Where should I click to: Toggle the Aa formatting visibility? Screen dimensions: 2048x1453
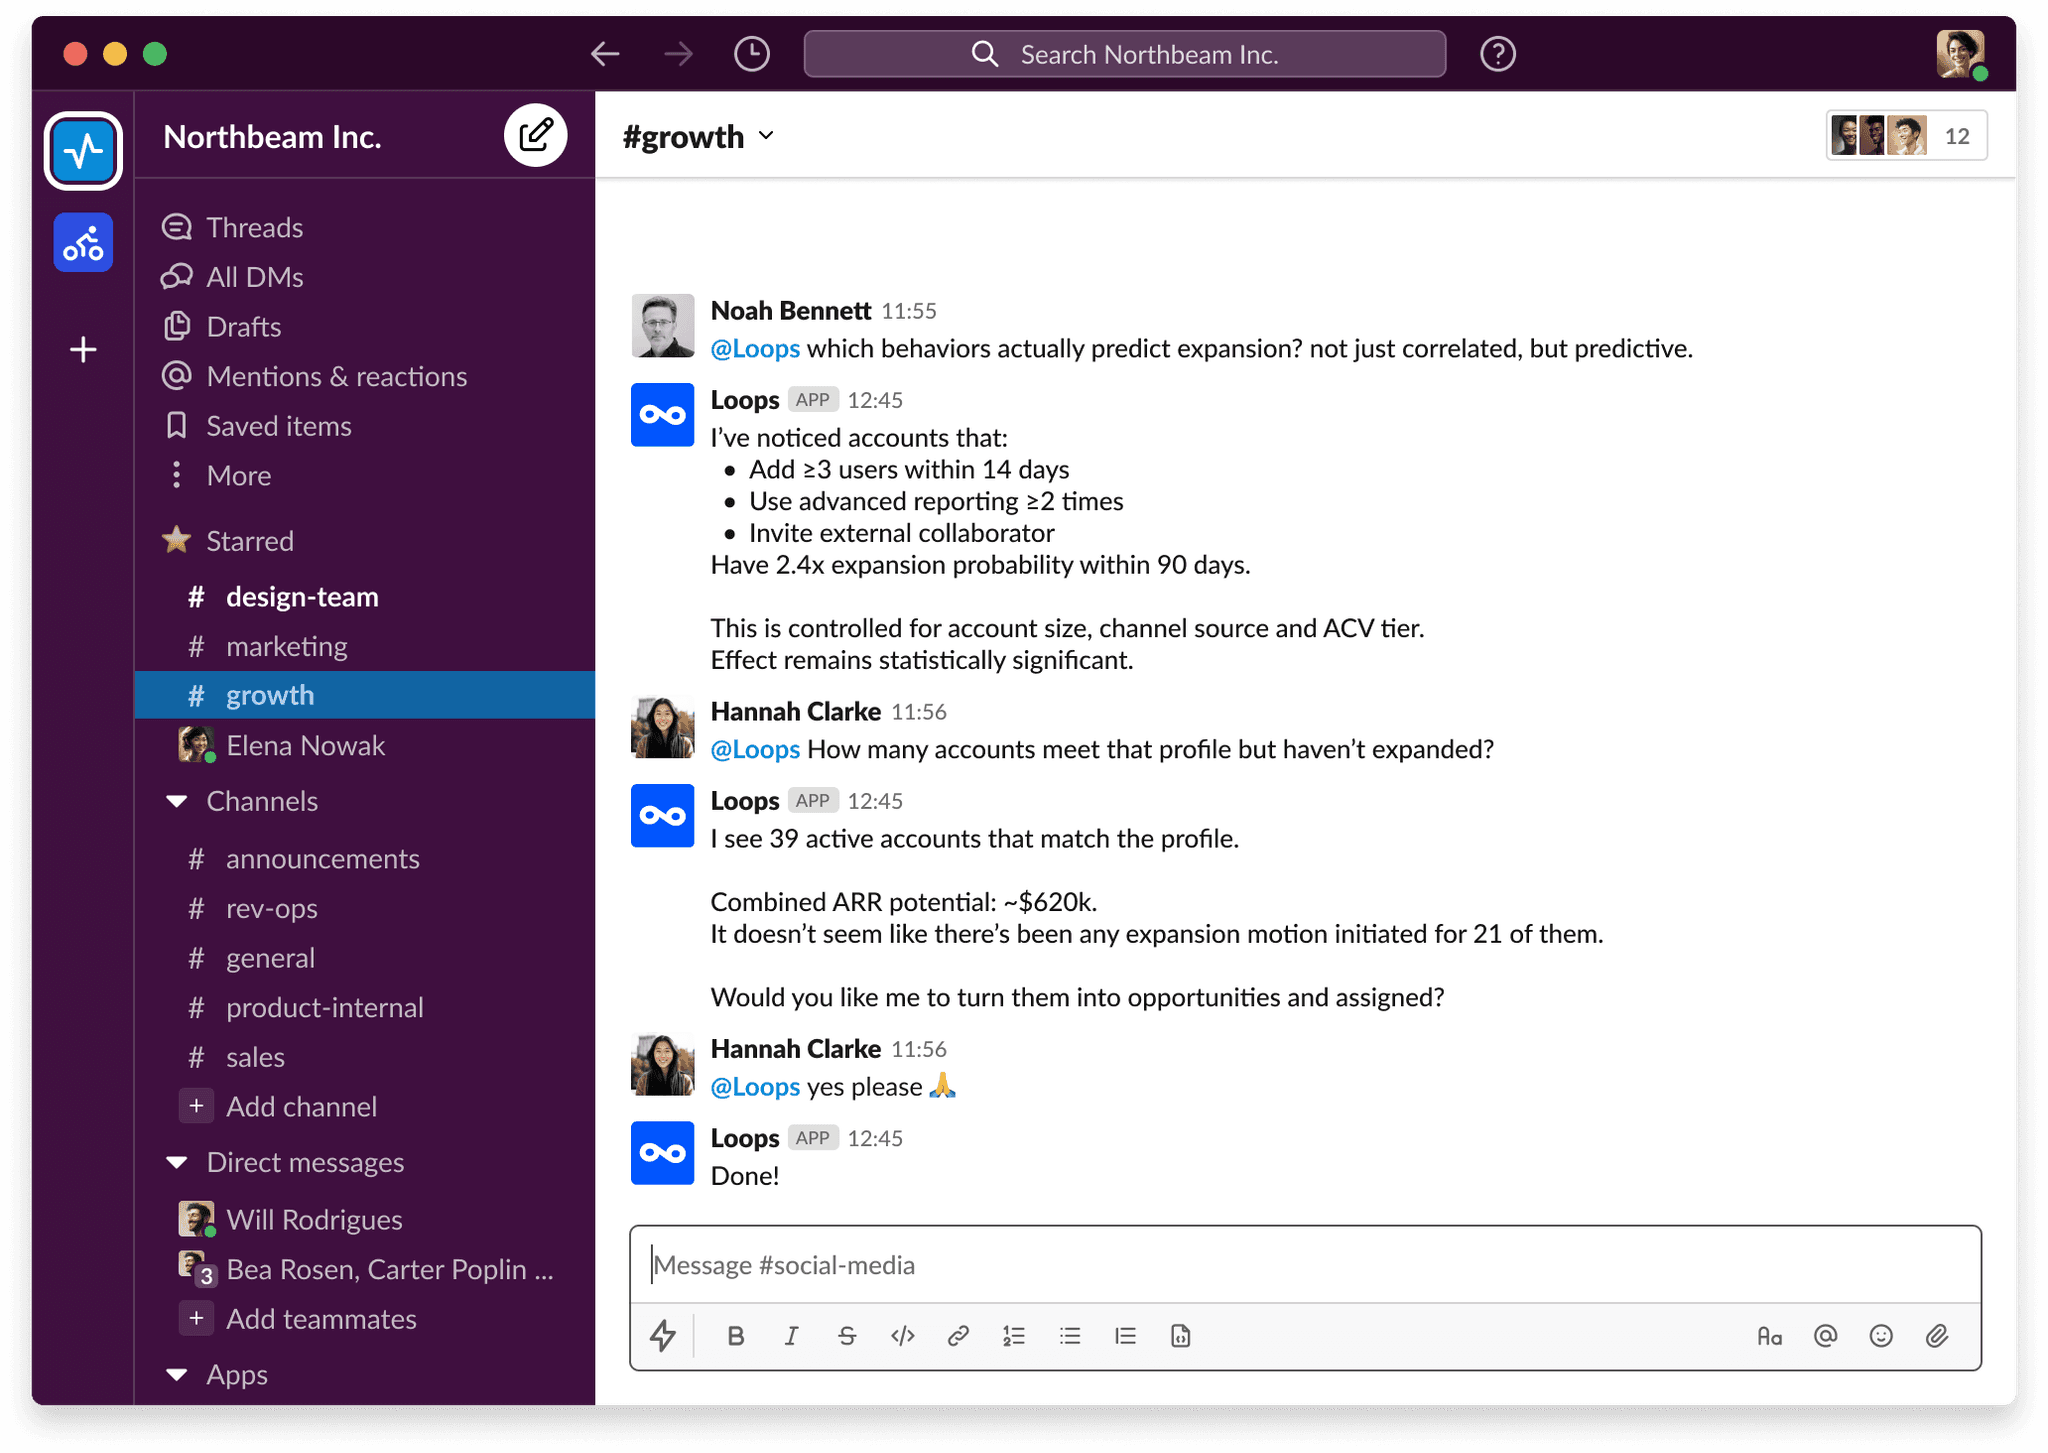tap(1769, 1336)
